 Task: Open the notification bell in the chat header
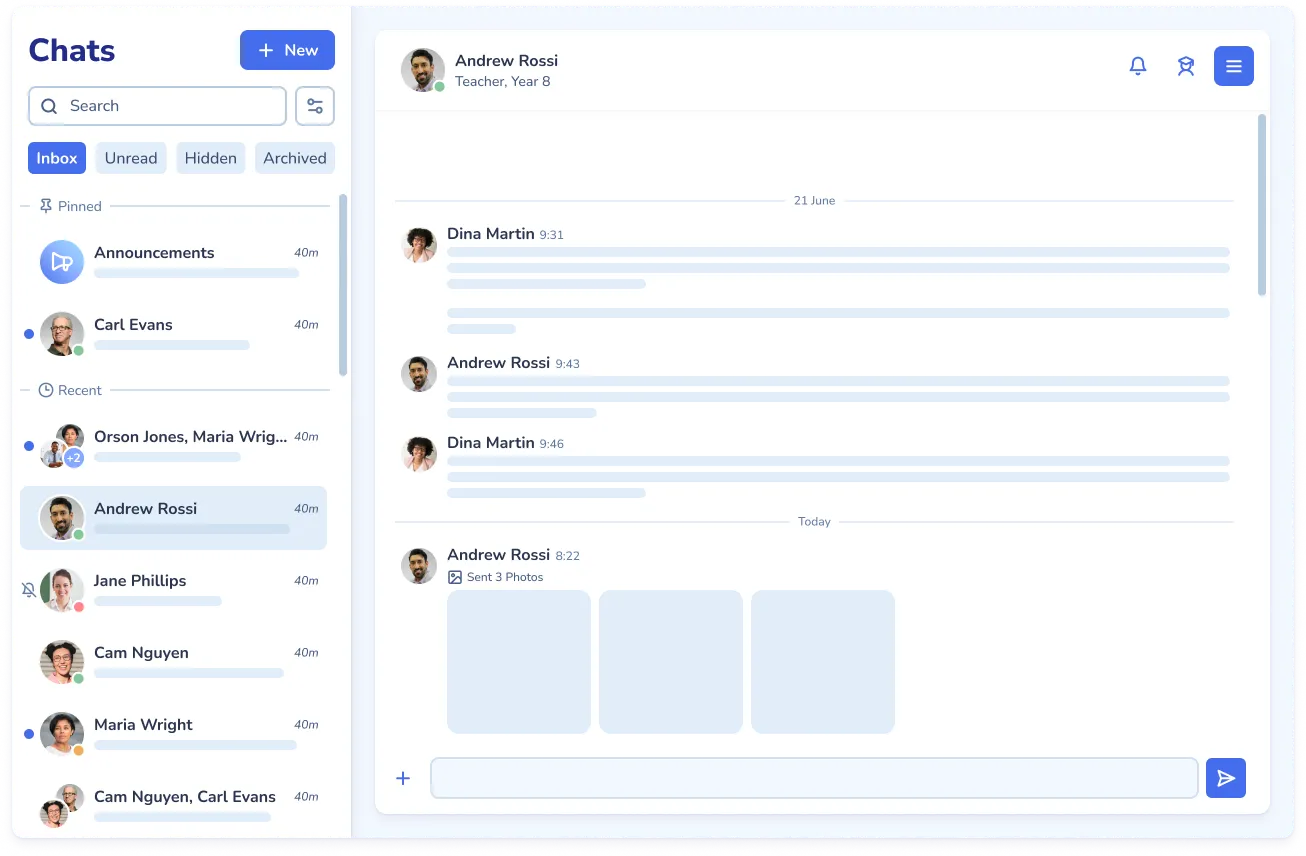1138,65
